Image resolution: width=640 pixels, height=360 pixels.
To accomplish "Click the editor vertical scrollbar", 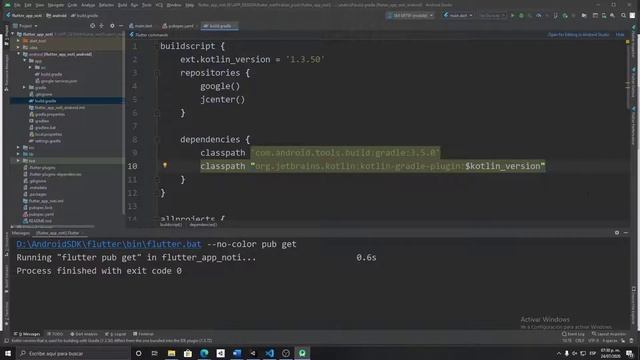I will [628, 76].
